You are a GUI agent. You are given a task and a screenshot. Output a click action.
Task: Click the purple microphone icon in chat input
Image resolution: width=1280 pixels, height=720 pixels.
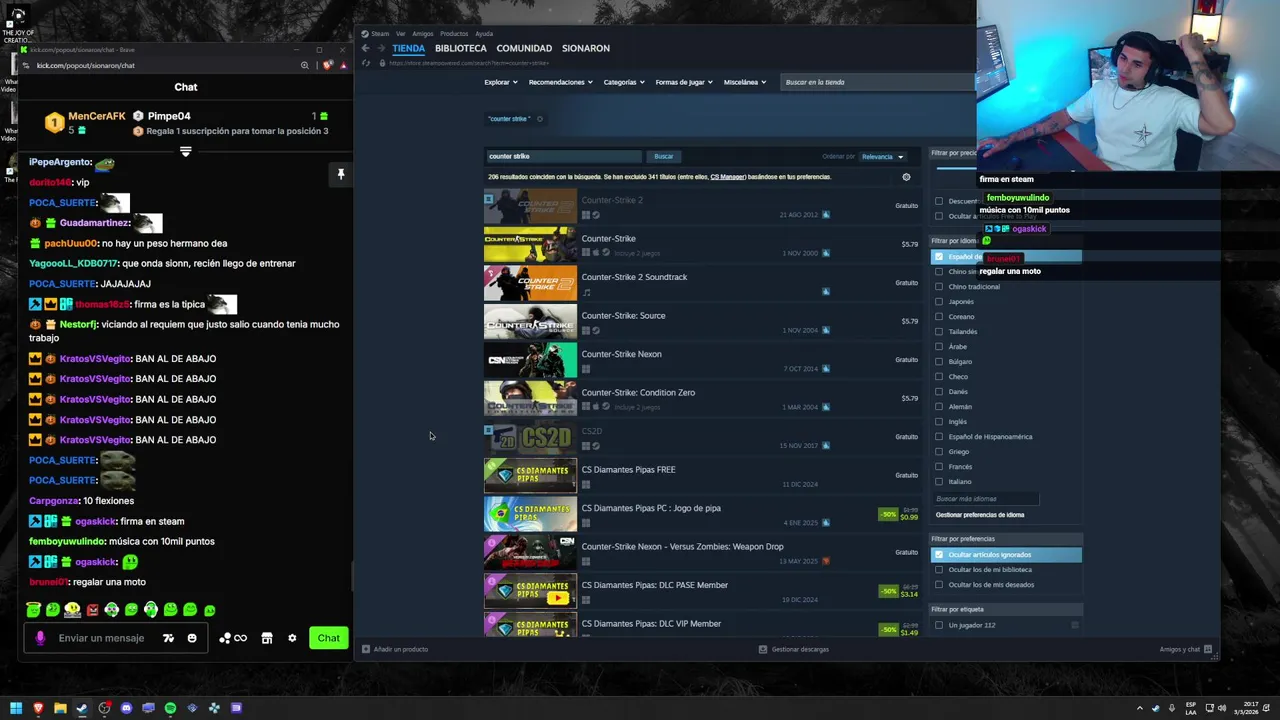[x=40, y=638]
